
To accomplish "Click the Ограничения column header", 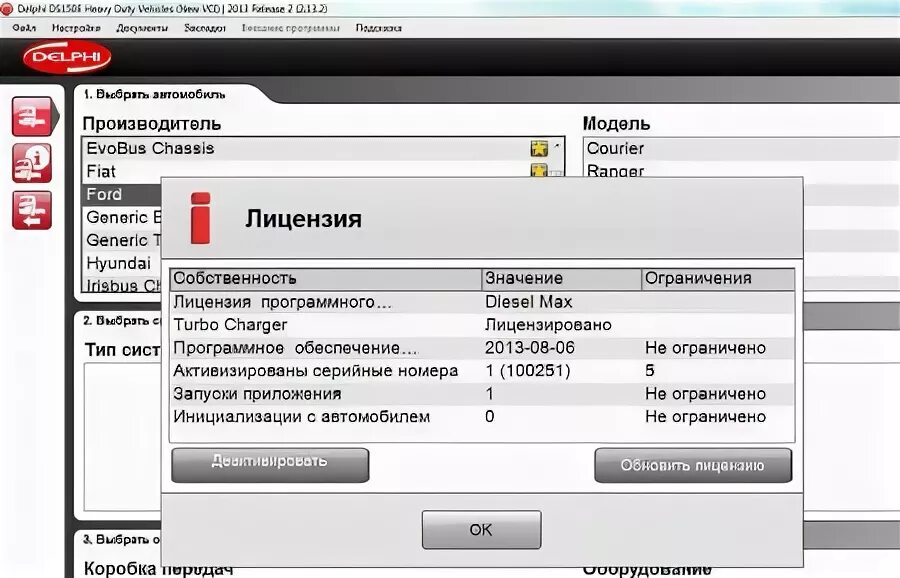I will (x=717, y=279).
